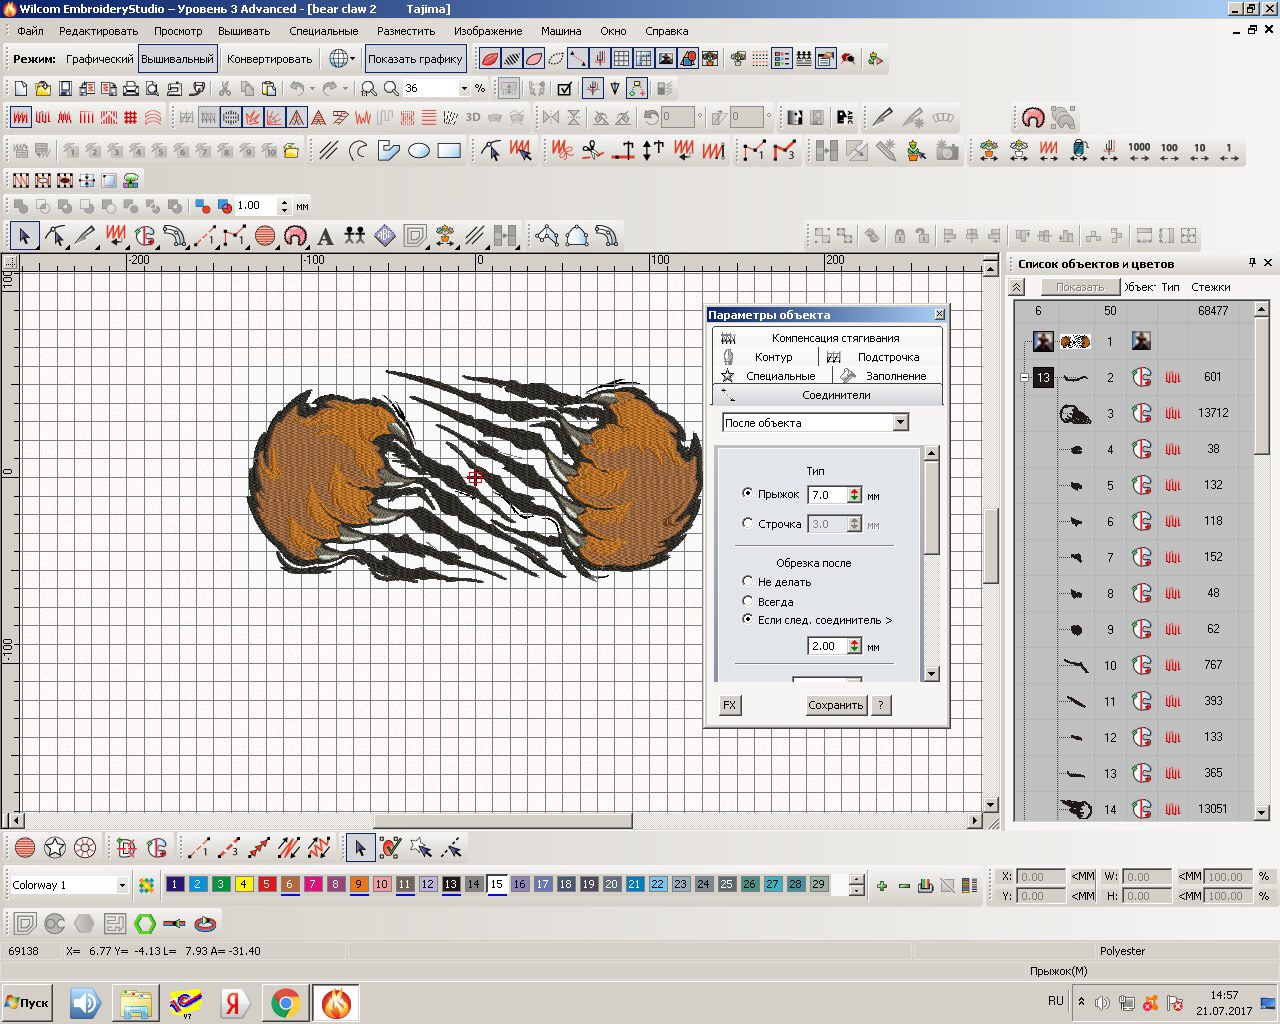Open the zoom percentage dropdown
Viewport: 1280px width, 1024px height.
click(463, 89)
